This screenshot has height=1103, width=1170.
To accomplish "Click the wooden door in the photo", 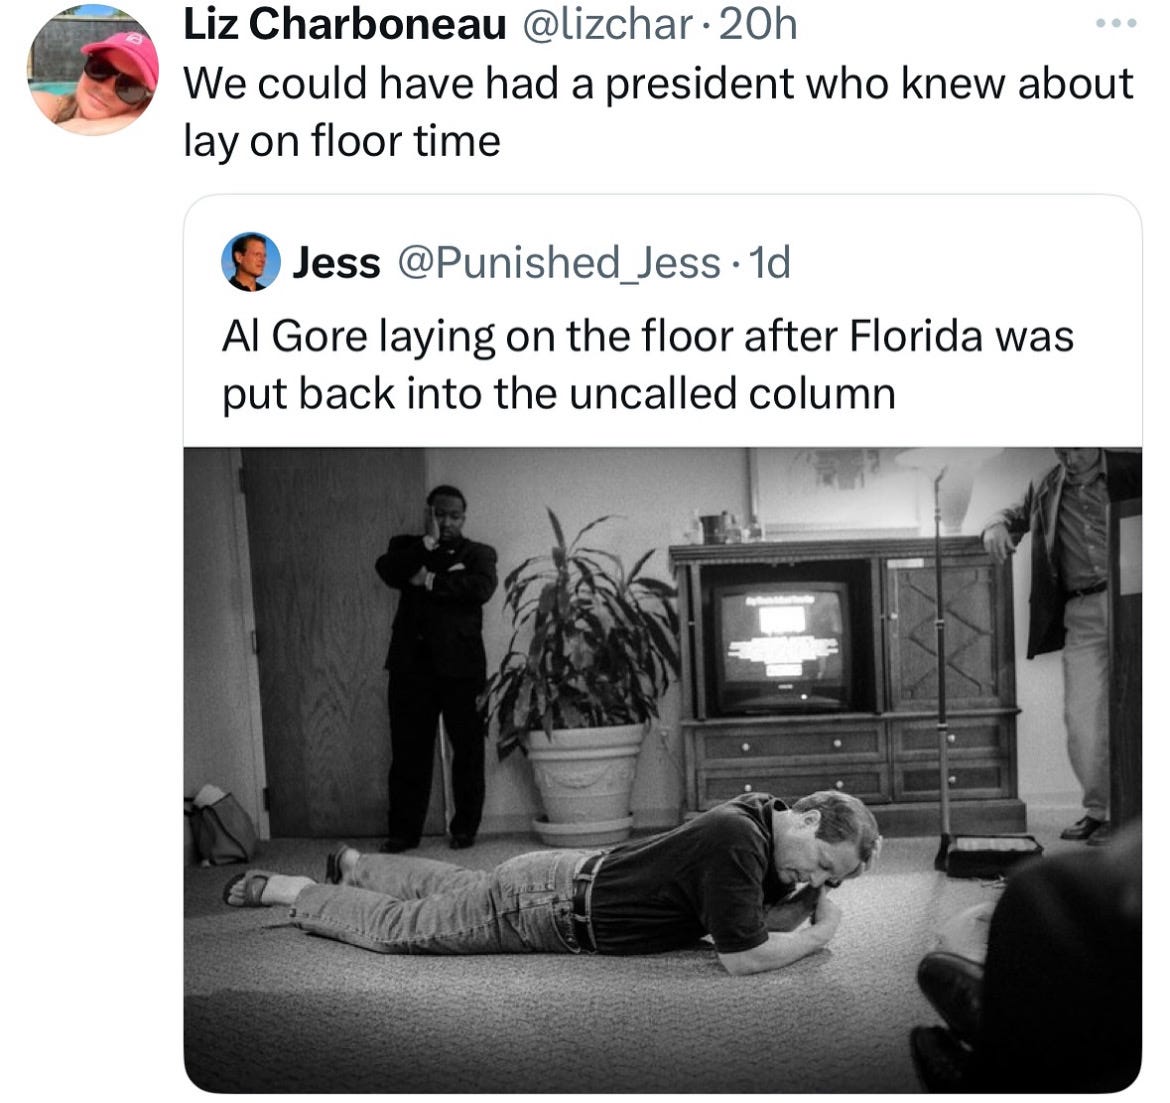I will [x=331, y=642].
